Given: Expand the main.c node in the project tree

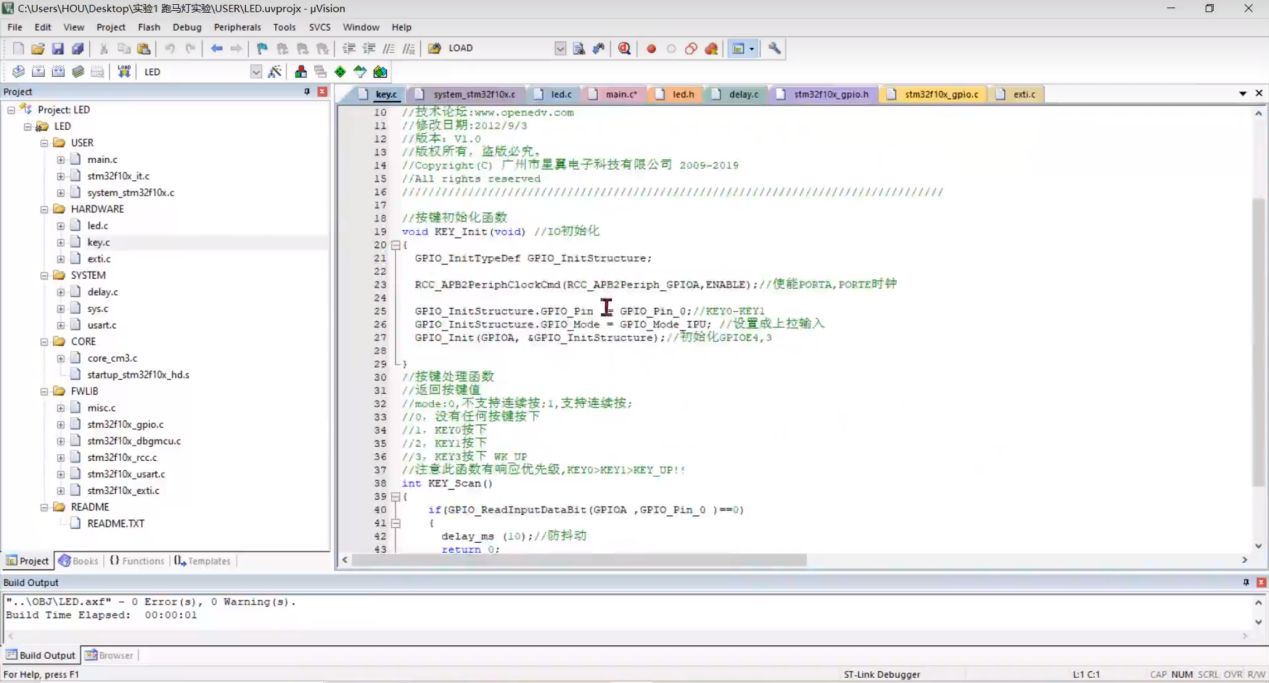Looking at the screenshot, I should tap(61, 160).
